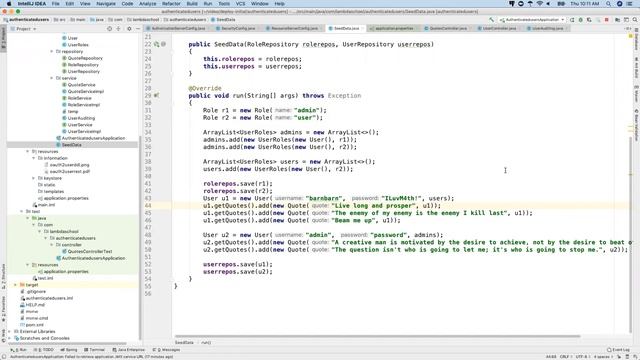This screenshot has height=360, width=640.
Task: Open the Java Enterprise tool window
Action: click(x=128, y=350)
